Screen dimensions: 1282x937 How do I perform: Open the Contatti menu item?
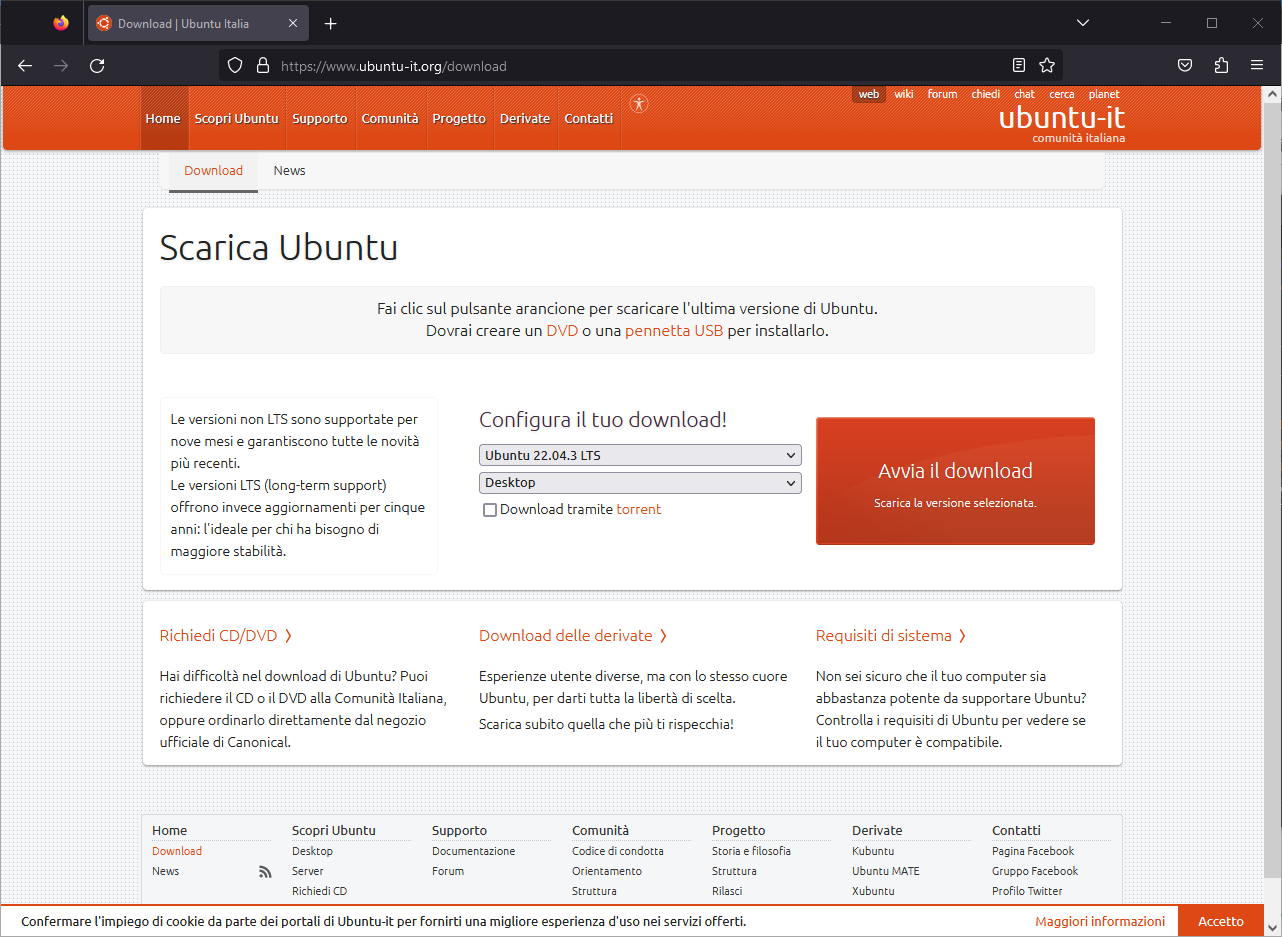click(x=589, y=118)
